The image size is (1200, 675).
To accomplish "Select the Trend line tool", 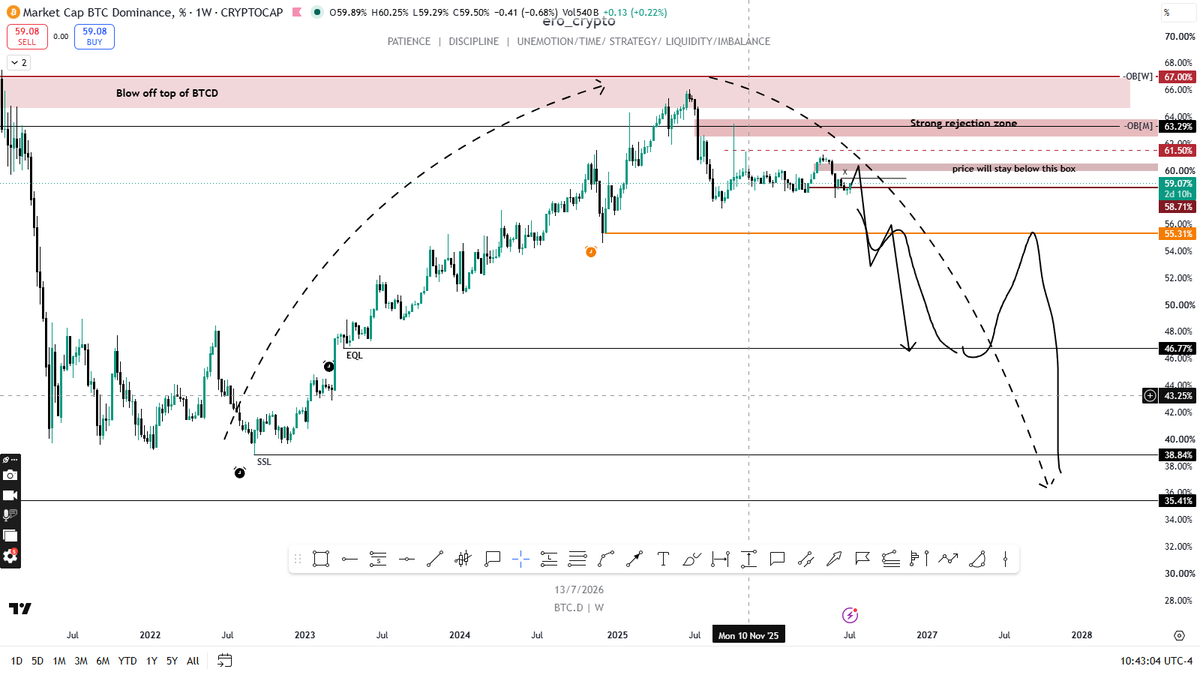I will click(434, 559).
